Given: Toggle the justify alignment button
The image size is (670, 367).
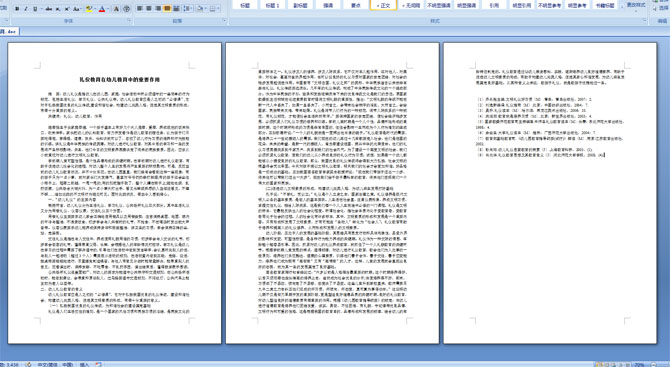Looking at the screenshot, I should coord(167,9).
